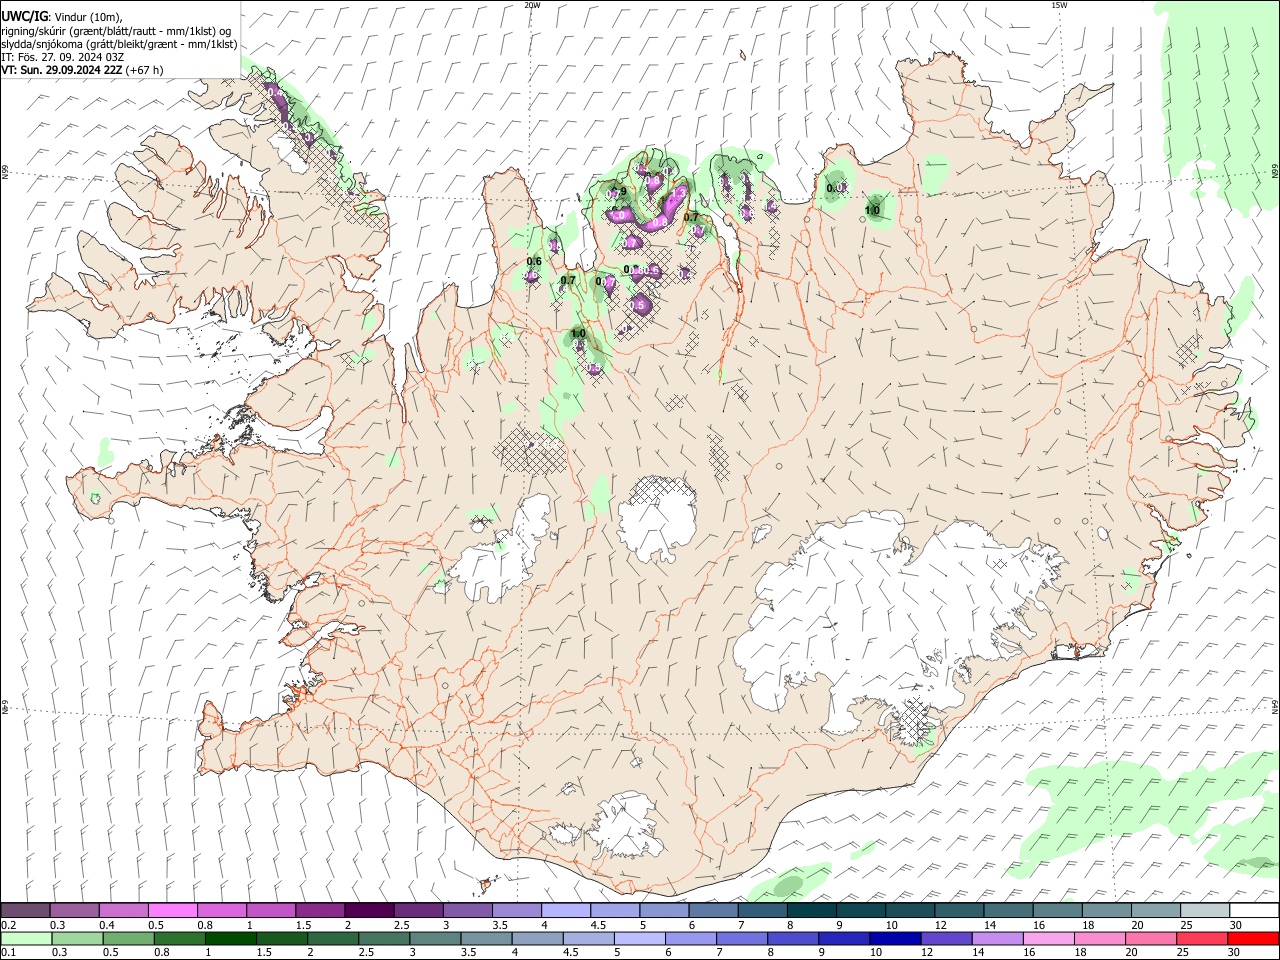Select the snow legend swatch between 0.3 and 0.4
The image size is (1280, 960).
point(74,910)
